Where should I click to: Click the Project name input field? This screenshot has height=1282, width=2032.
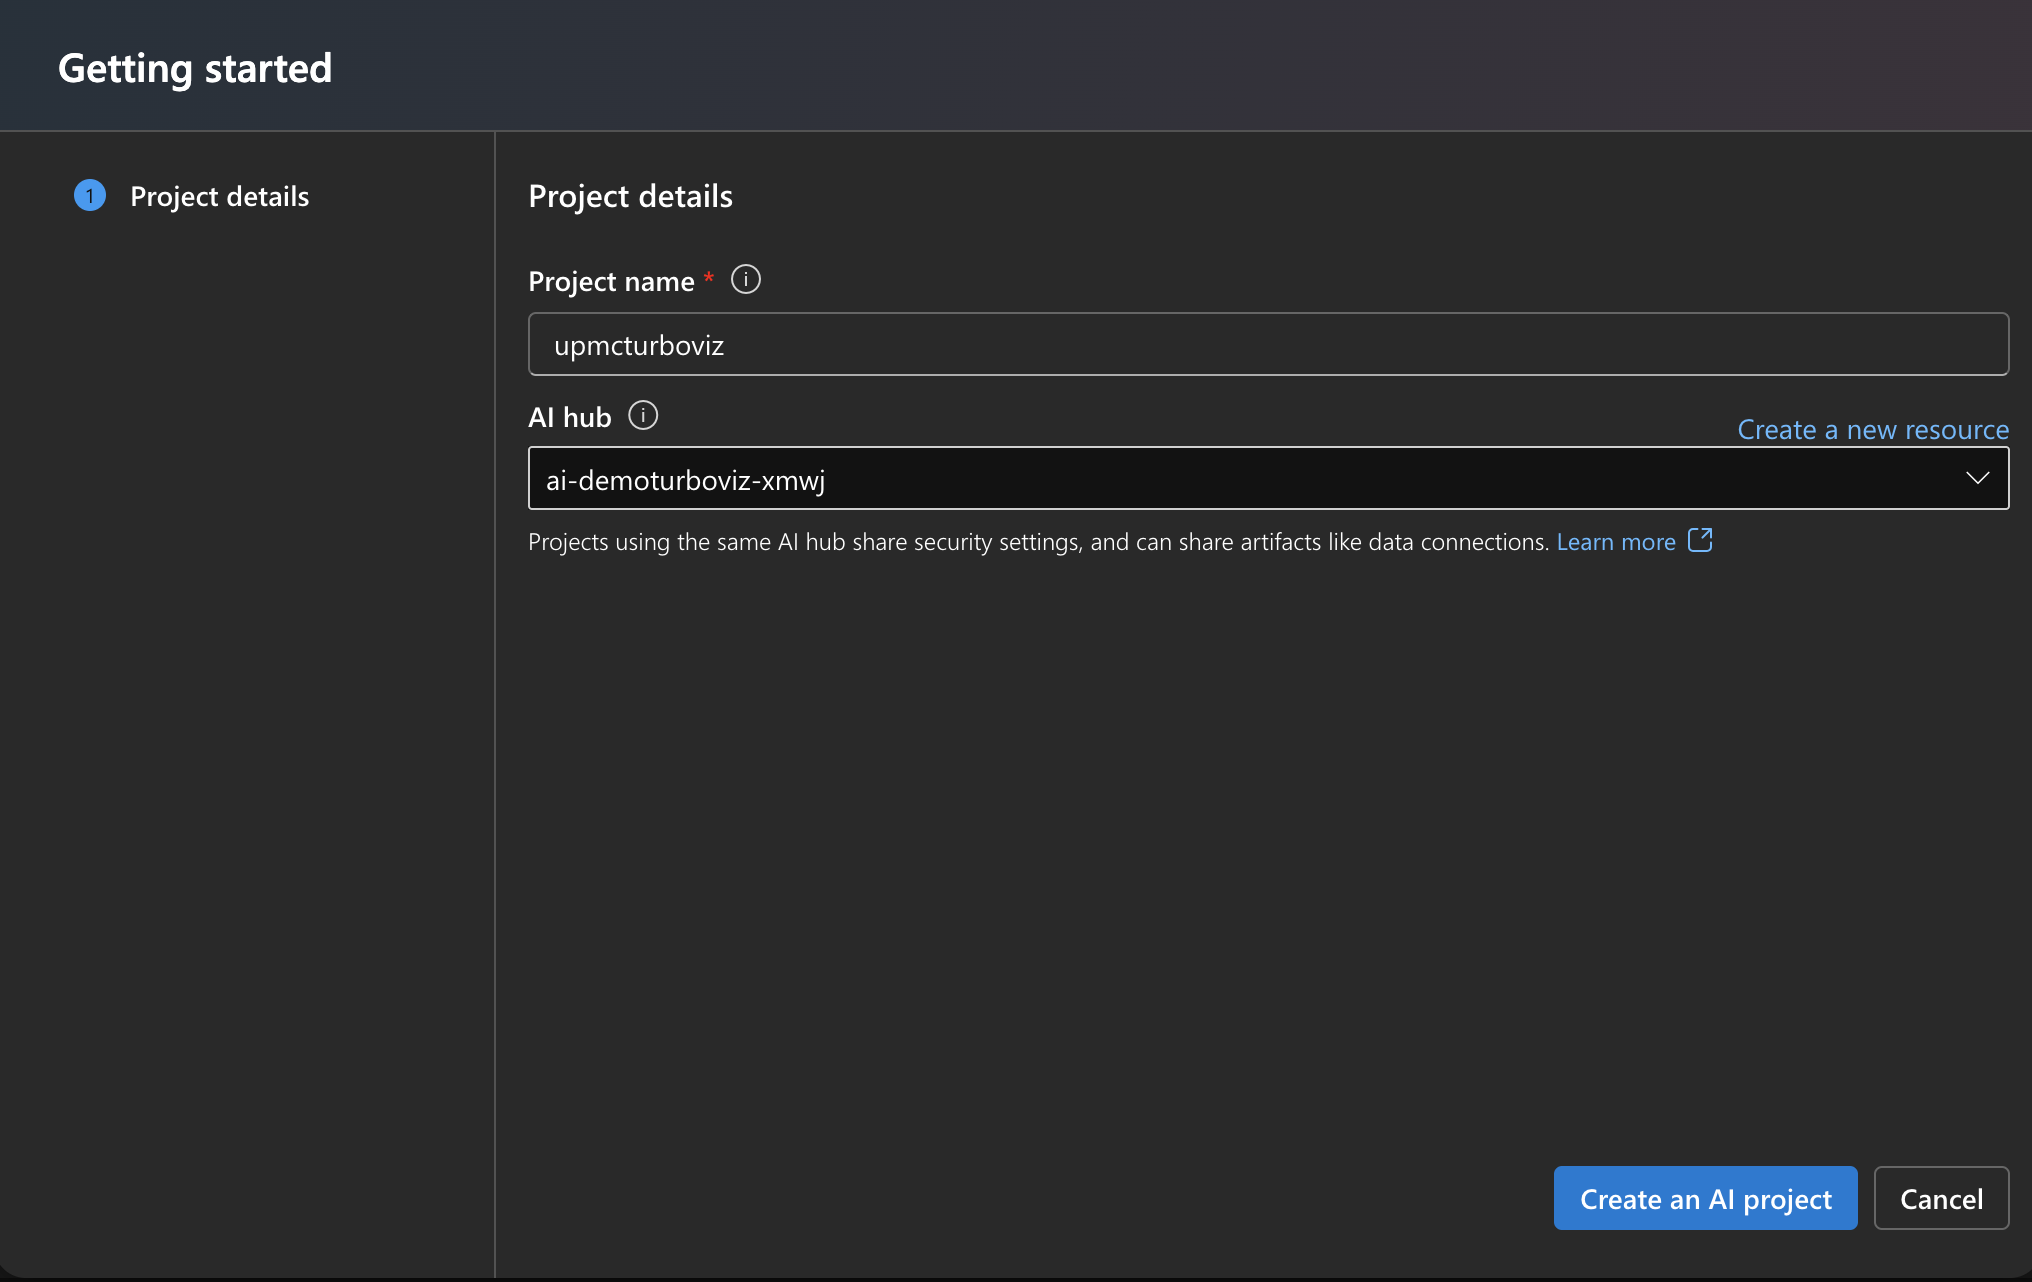click(1268, 344)
